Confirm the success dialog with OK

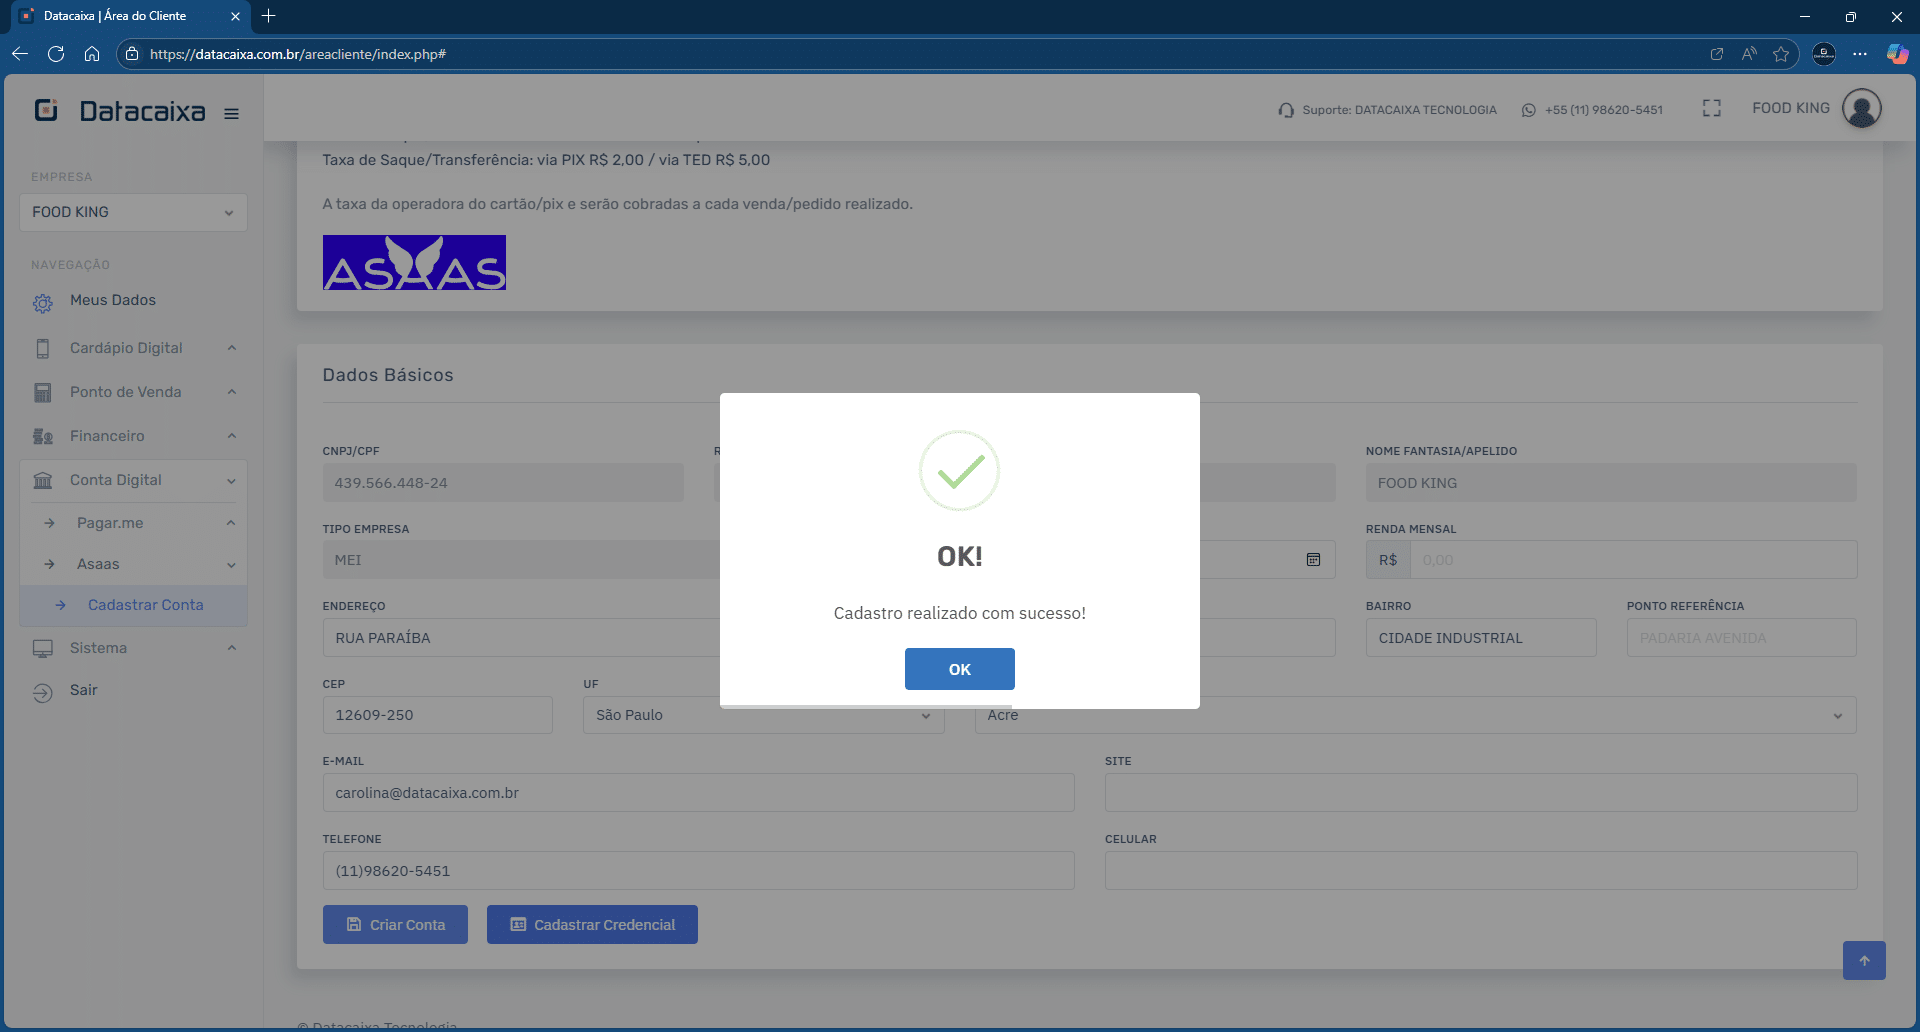pyautogui.click(x=959, y=669)
